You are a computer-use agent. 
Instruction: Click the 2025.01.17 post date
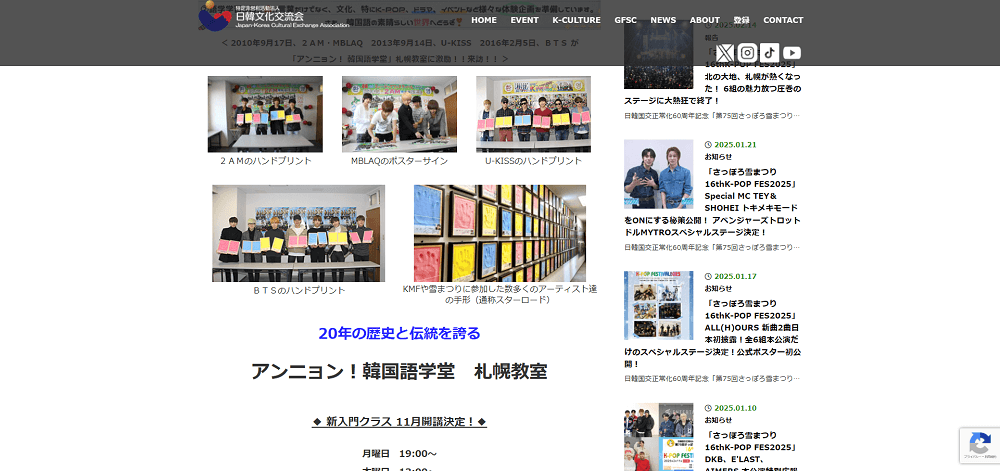[x=735, y=277]
